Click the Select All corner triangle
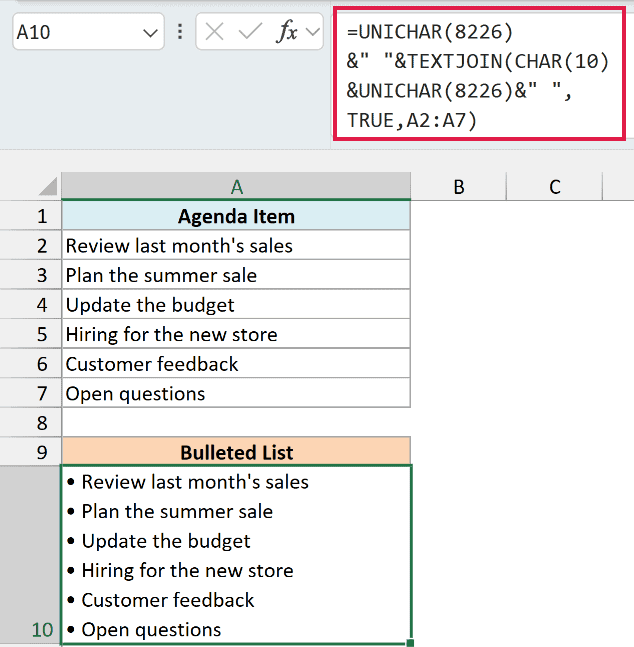Screen dimensions: 634x647 coord(48,186)
